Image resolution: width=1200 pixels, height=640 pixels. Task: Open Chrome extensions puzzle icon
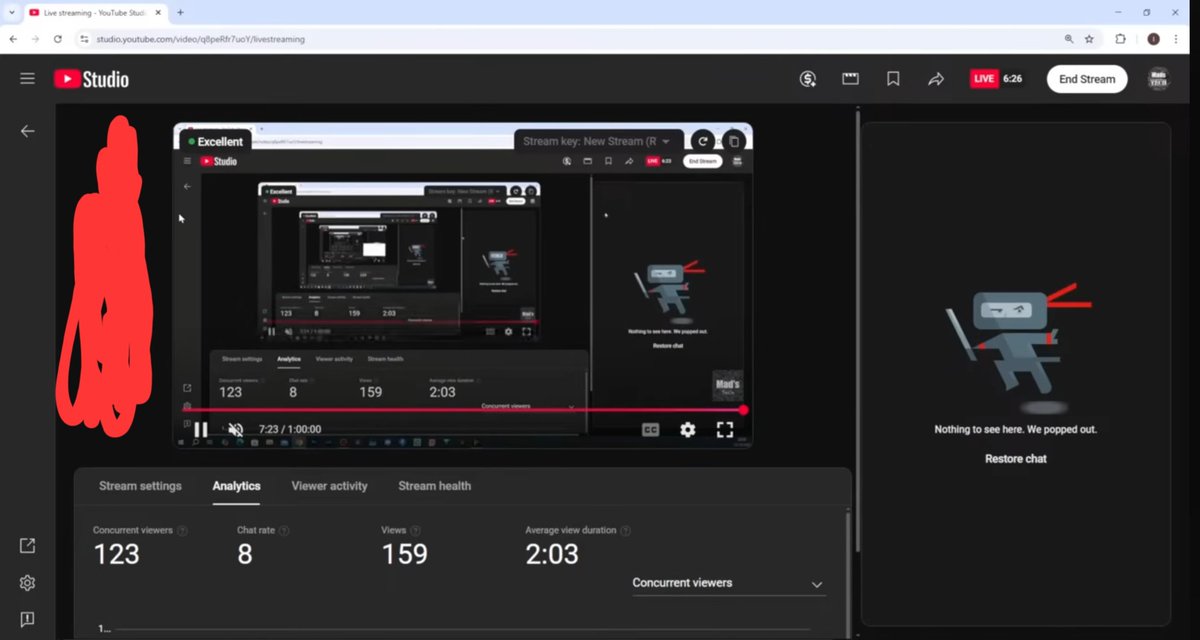pos(1120,39)
